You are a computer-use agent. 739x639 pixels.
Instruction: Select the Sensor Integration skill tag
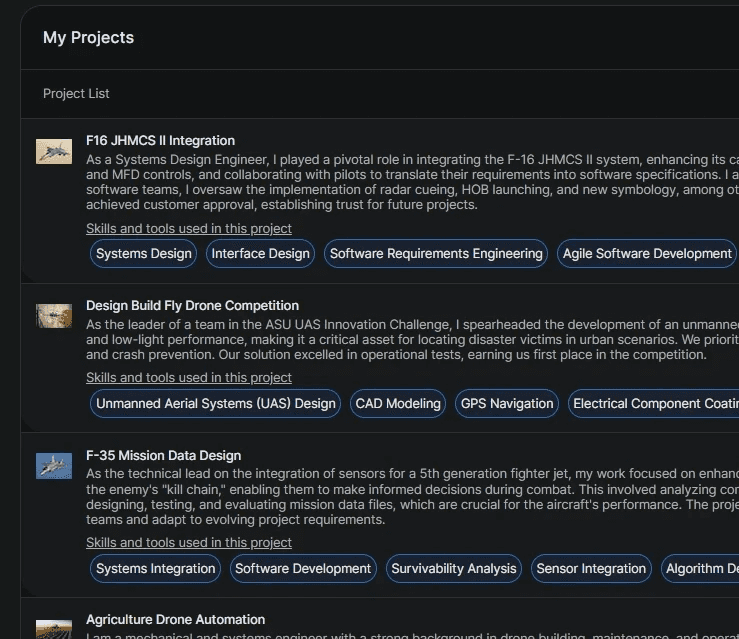coord(591,568)
